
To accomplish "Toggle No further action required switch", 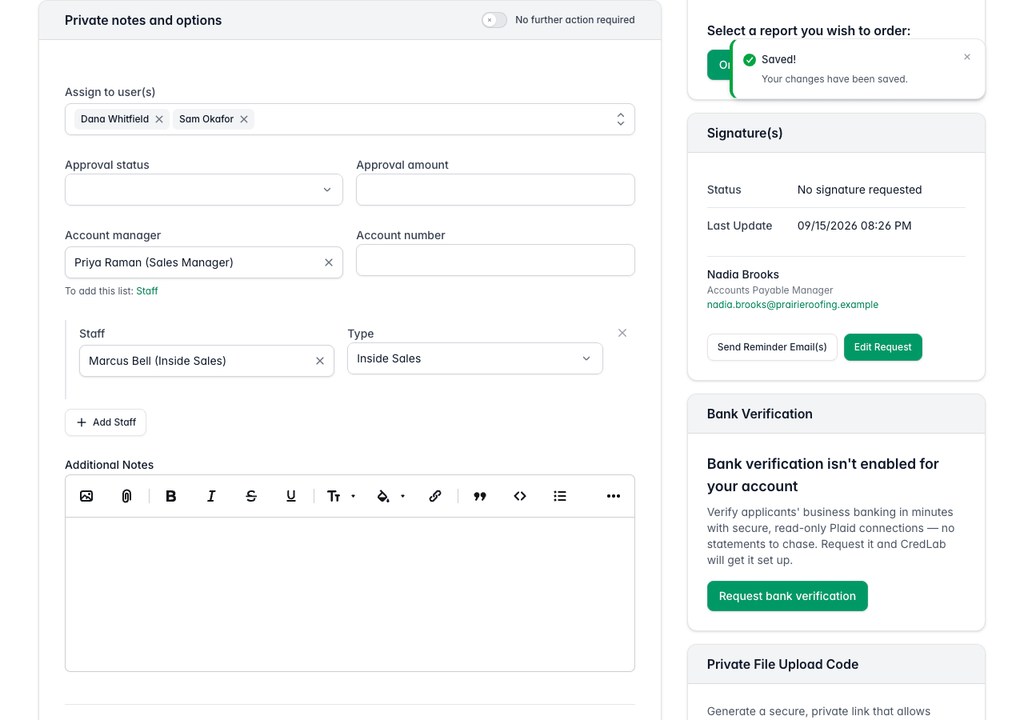I will click(494, 20).
